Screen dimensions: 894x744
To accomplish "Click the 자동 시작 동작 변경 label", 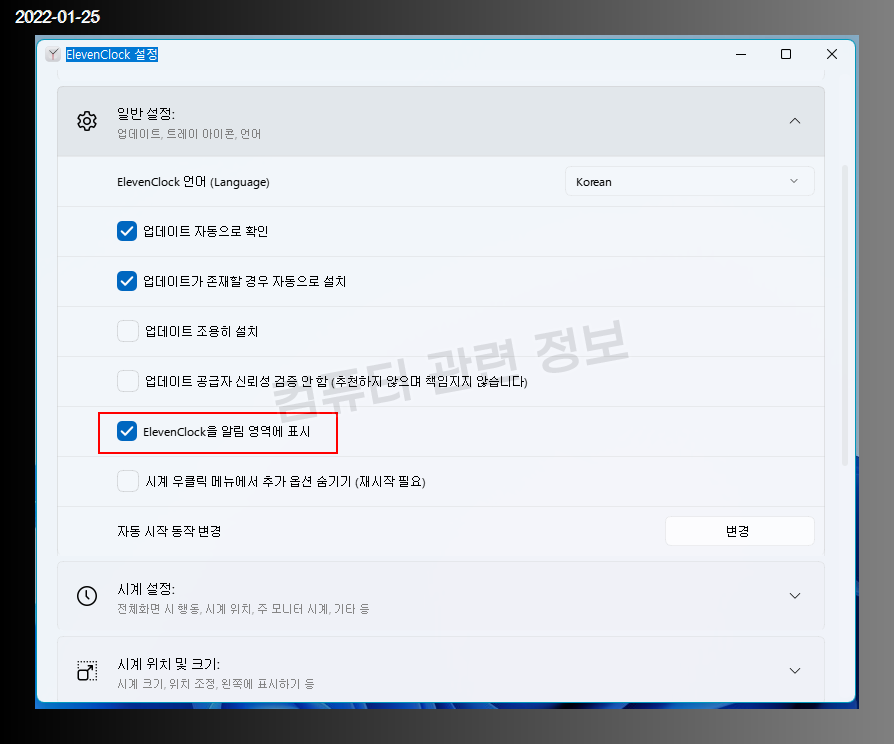I will pyautogui.click(x=169, y=531).
